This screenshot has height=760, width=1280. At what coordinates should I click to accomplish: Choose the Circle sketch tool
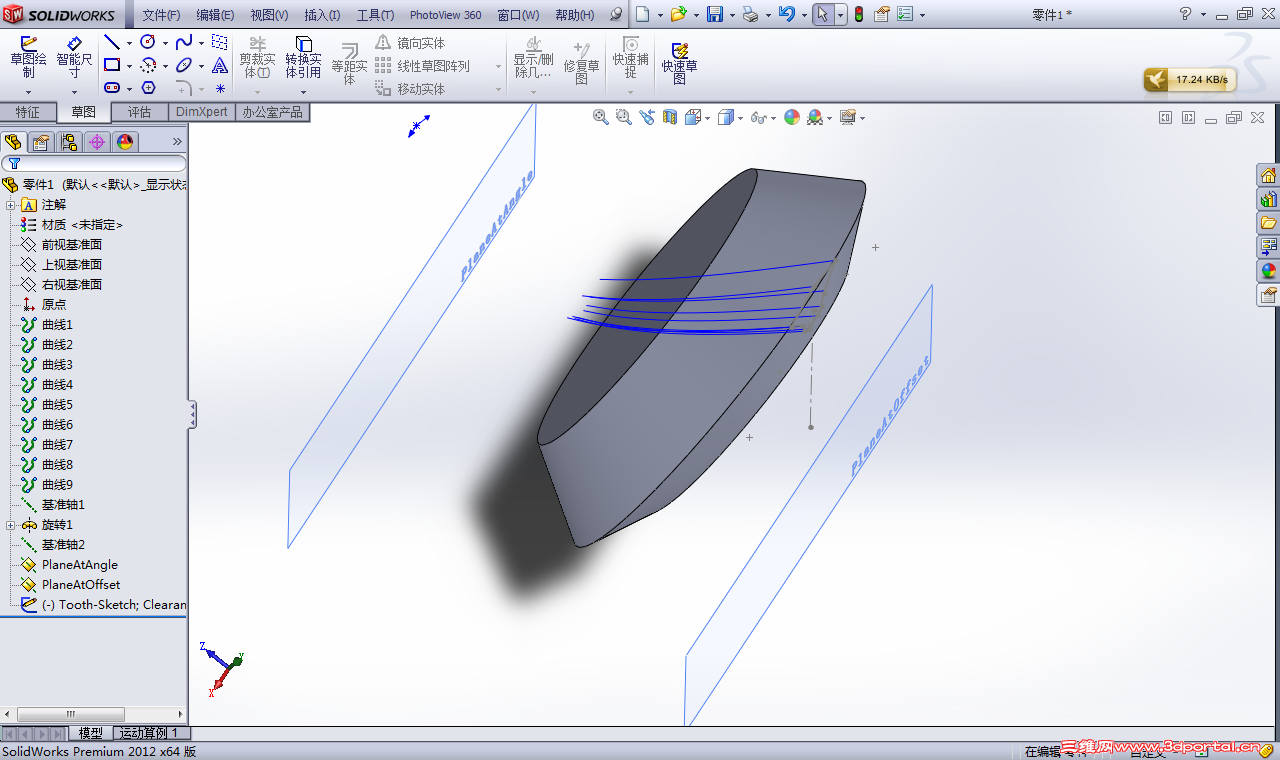coord(148,43)
